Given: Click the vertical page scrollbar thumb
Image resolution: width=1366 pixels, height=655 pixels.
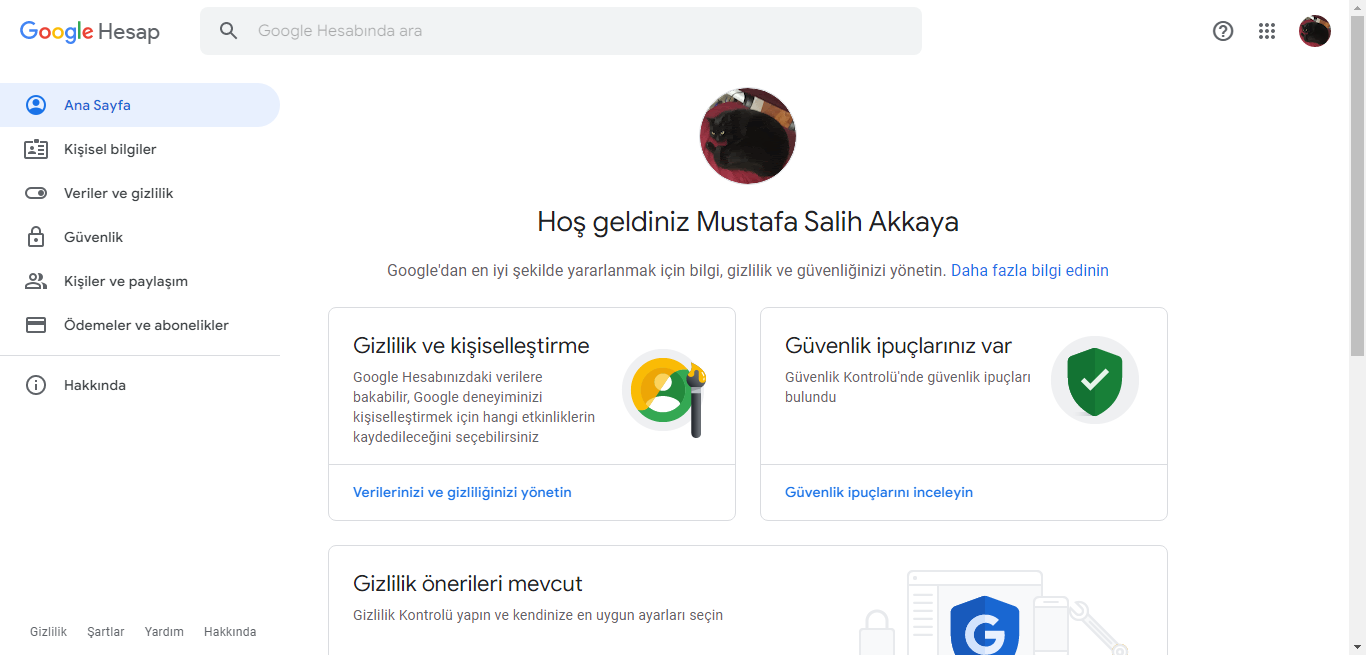Looking at the screenshot, I should pyautogui.click(x=1357, y=185).
